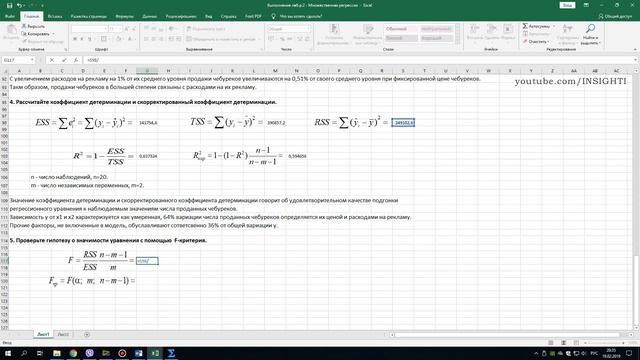Open Word from the taskbar

click(138, 353)
